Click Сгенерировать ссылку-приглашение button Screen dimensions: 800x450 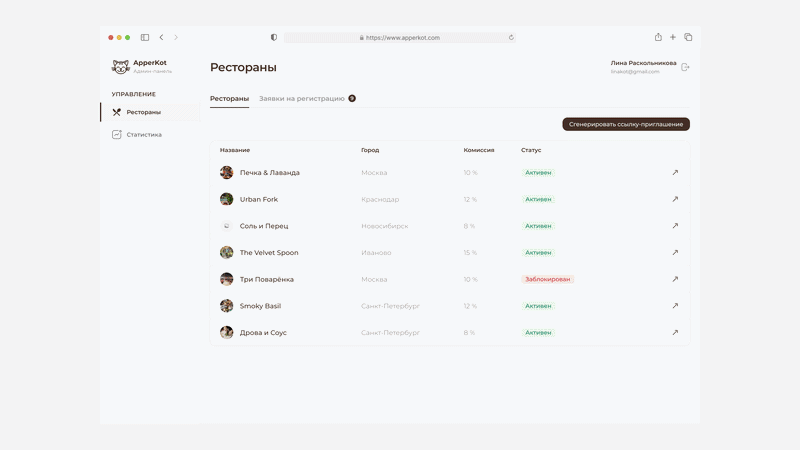pos(626,124)
